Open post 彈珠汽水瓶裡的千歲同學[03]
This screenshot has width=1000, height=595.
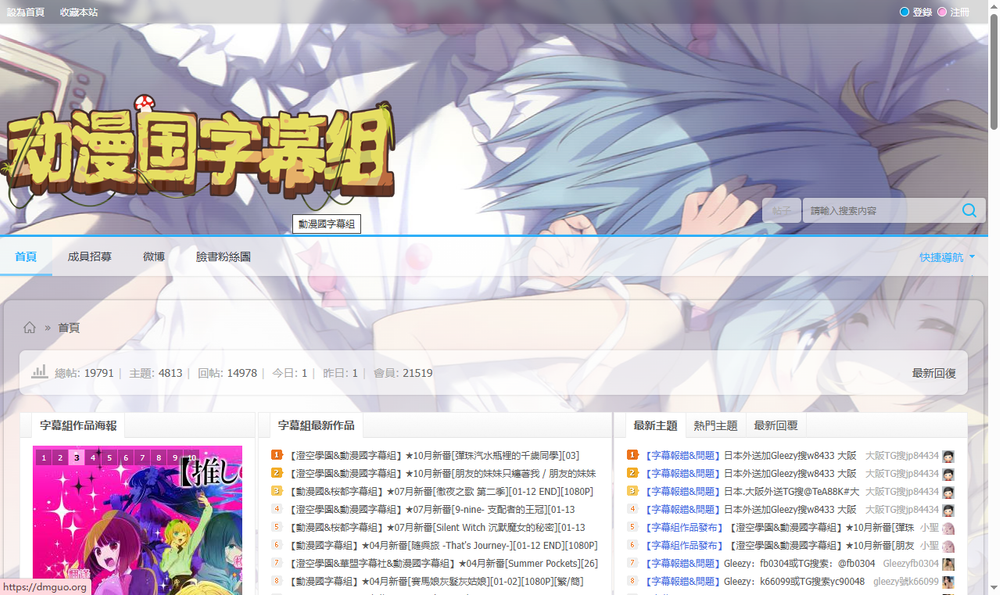tap(434, 456)
